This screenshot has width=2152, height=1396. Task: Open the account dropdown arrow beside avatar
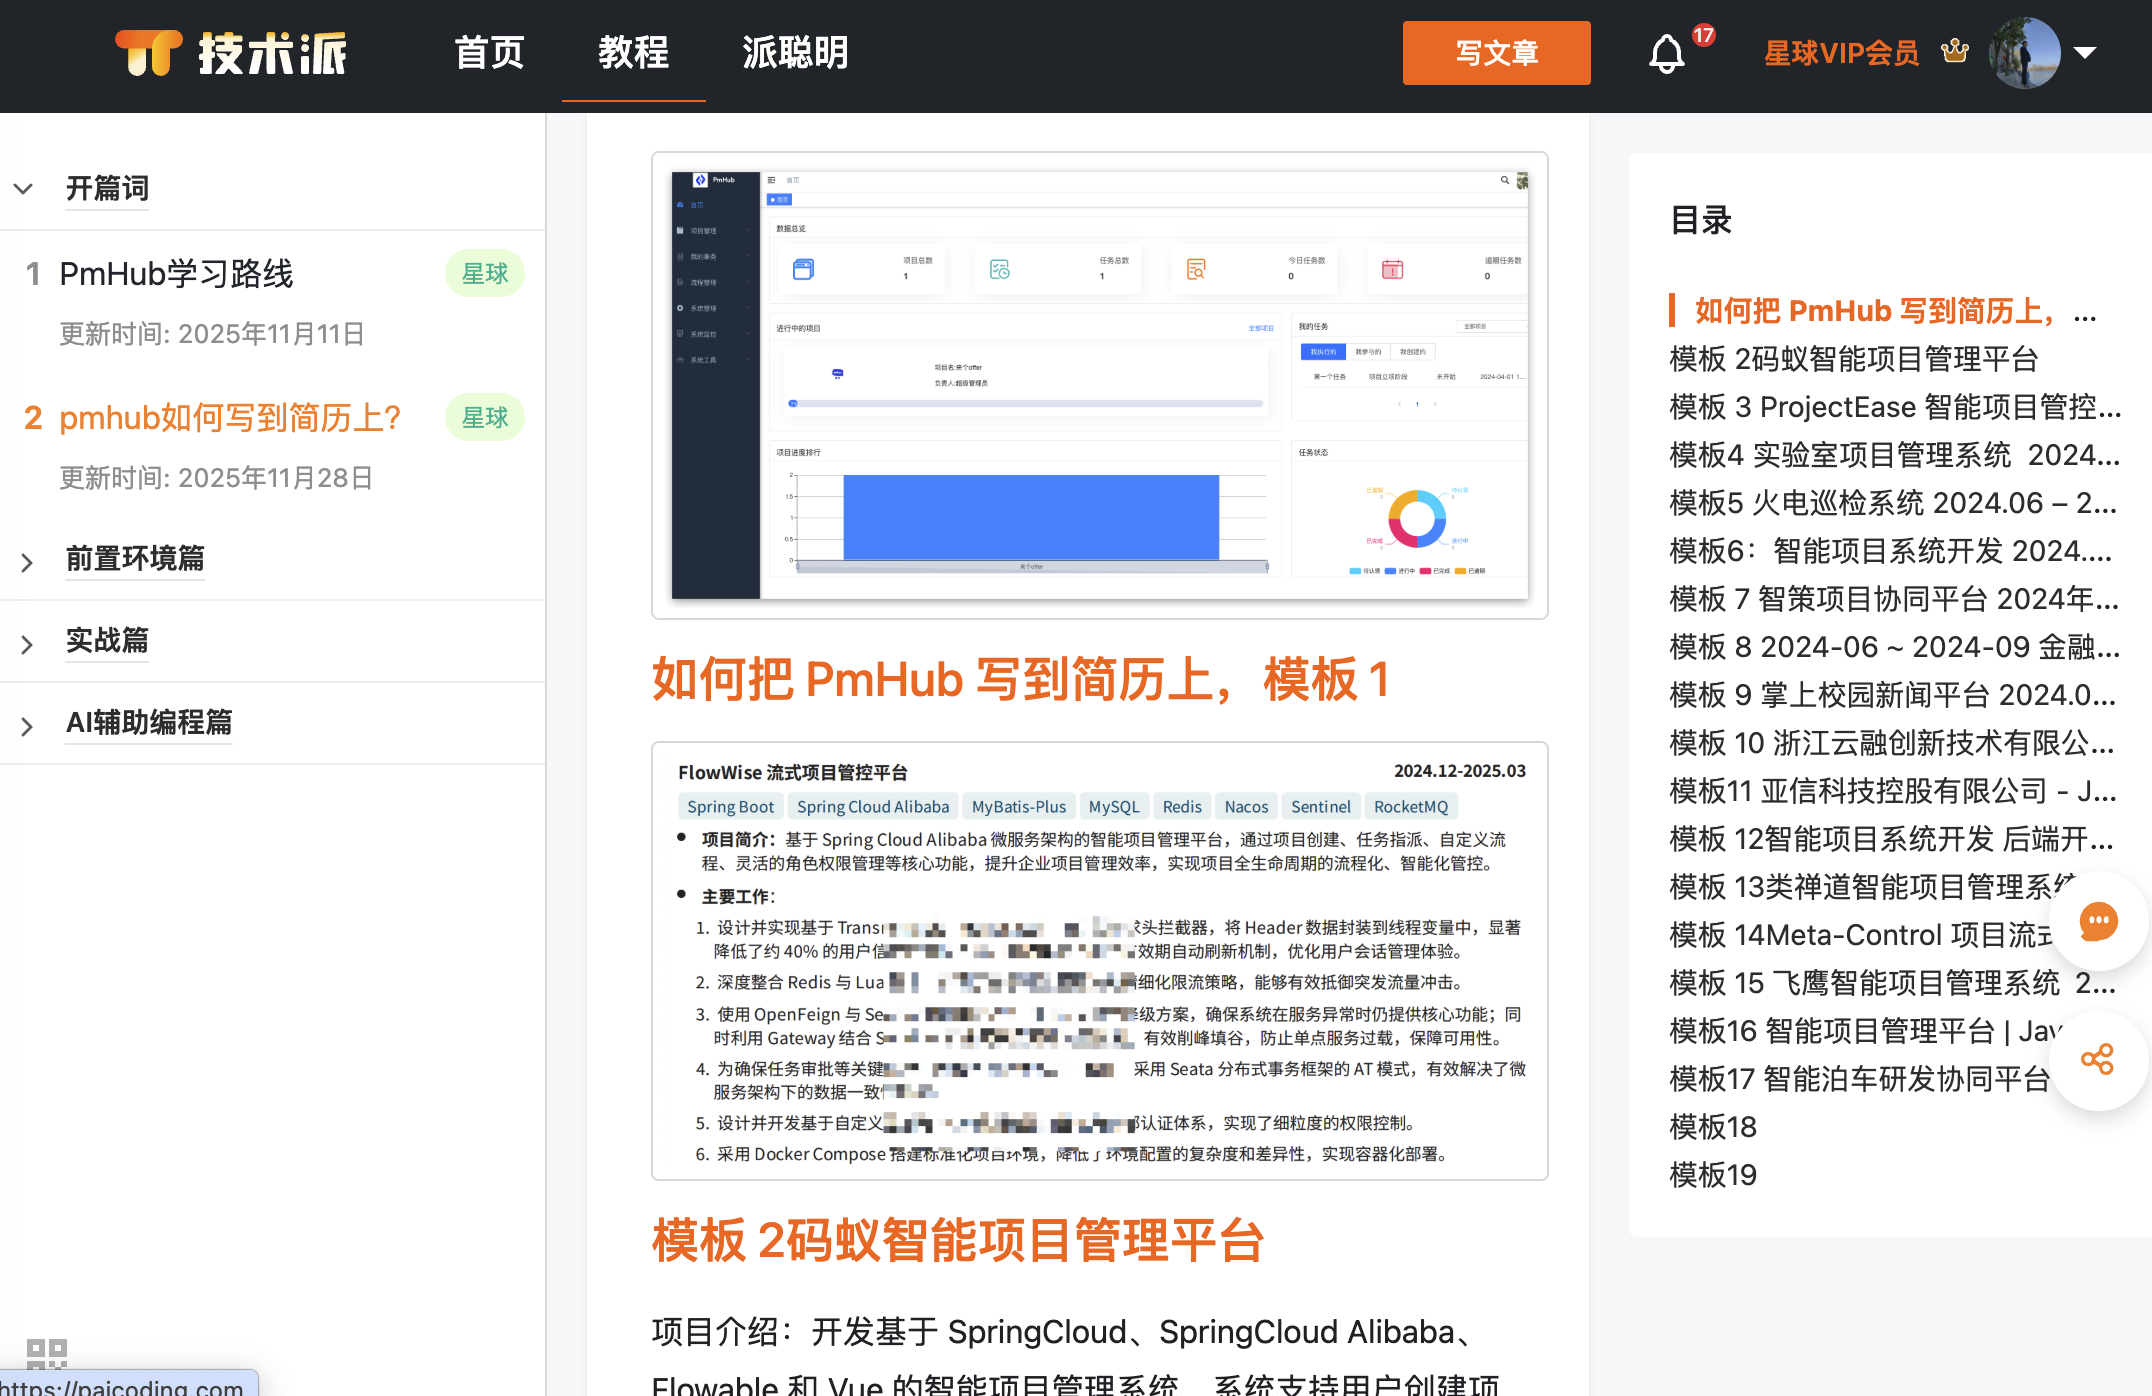click(x=2086, y=52)
